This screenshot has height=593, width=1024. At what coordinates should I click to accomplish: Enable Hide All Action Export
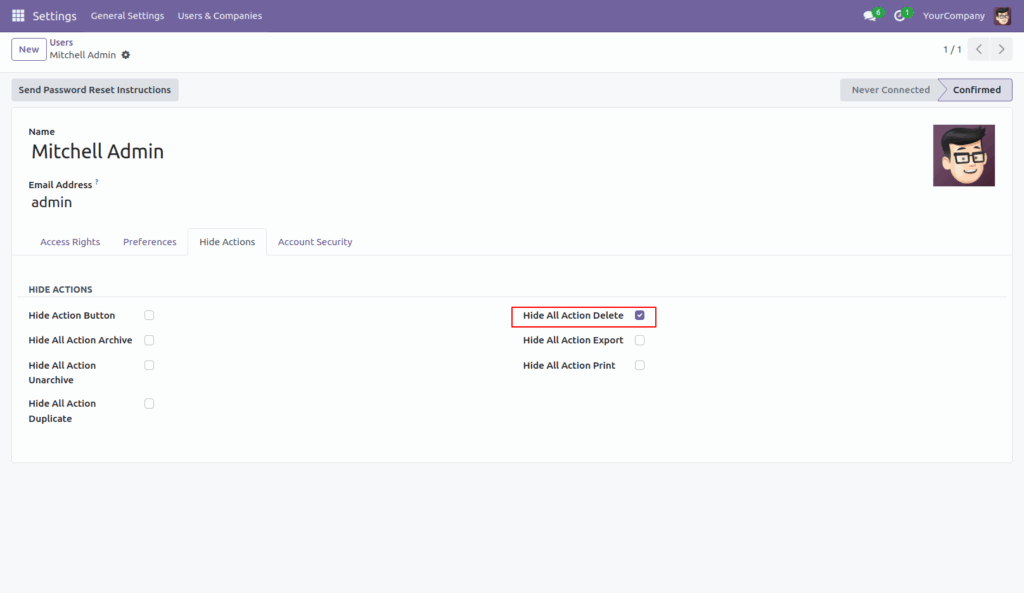click(639, 339)
